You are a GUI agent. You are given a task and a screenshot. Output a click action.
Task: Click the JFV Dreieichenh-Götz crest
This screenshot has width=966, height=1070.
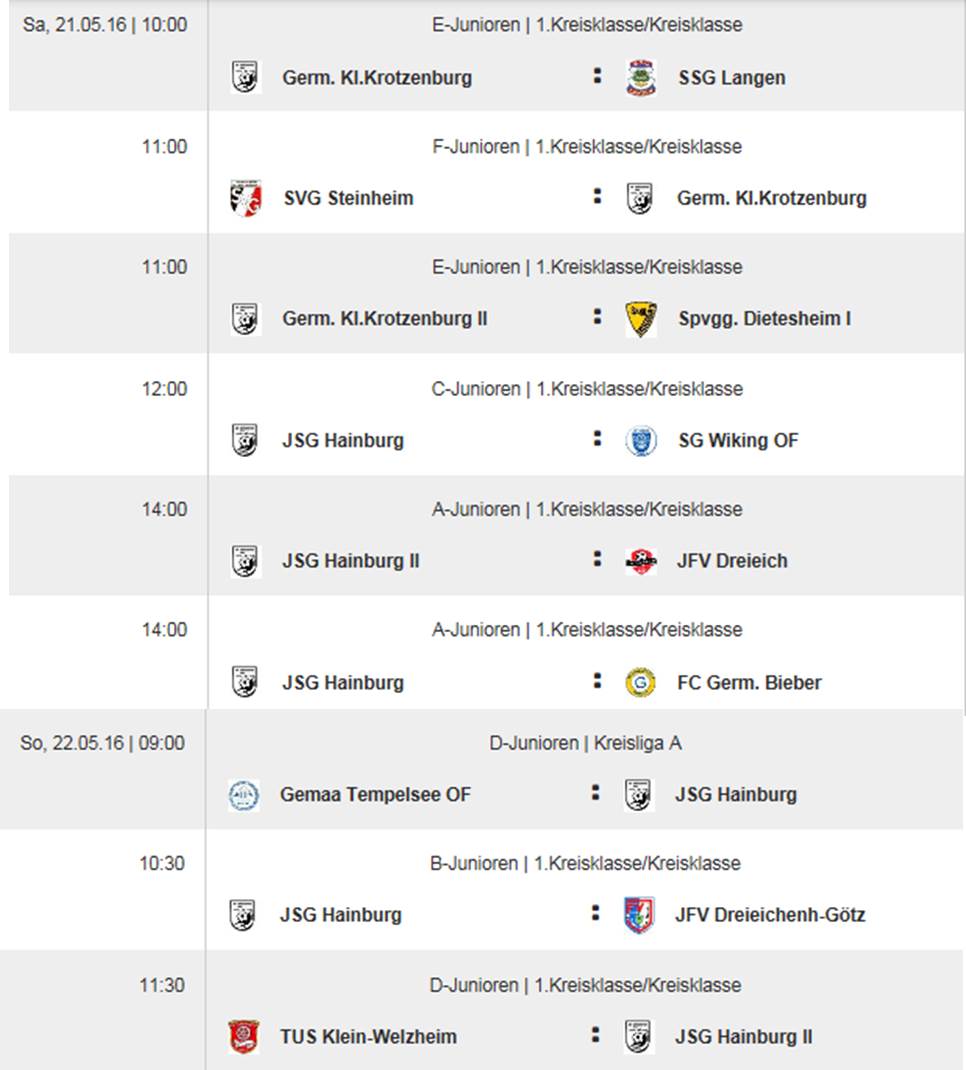(x=639, y=914)
